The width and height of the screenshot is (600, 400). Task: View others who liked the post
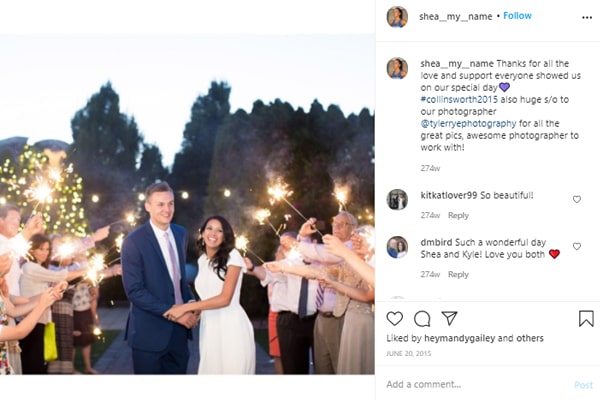[x=532, y=339]
